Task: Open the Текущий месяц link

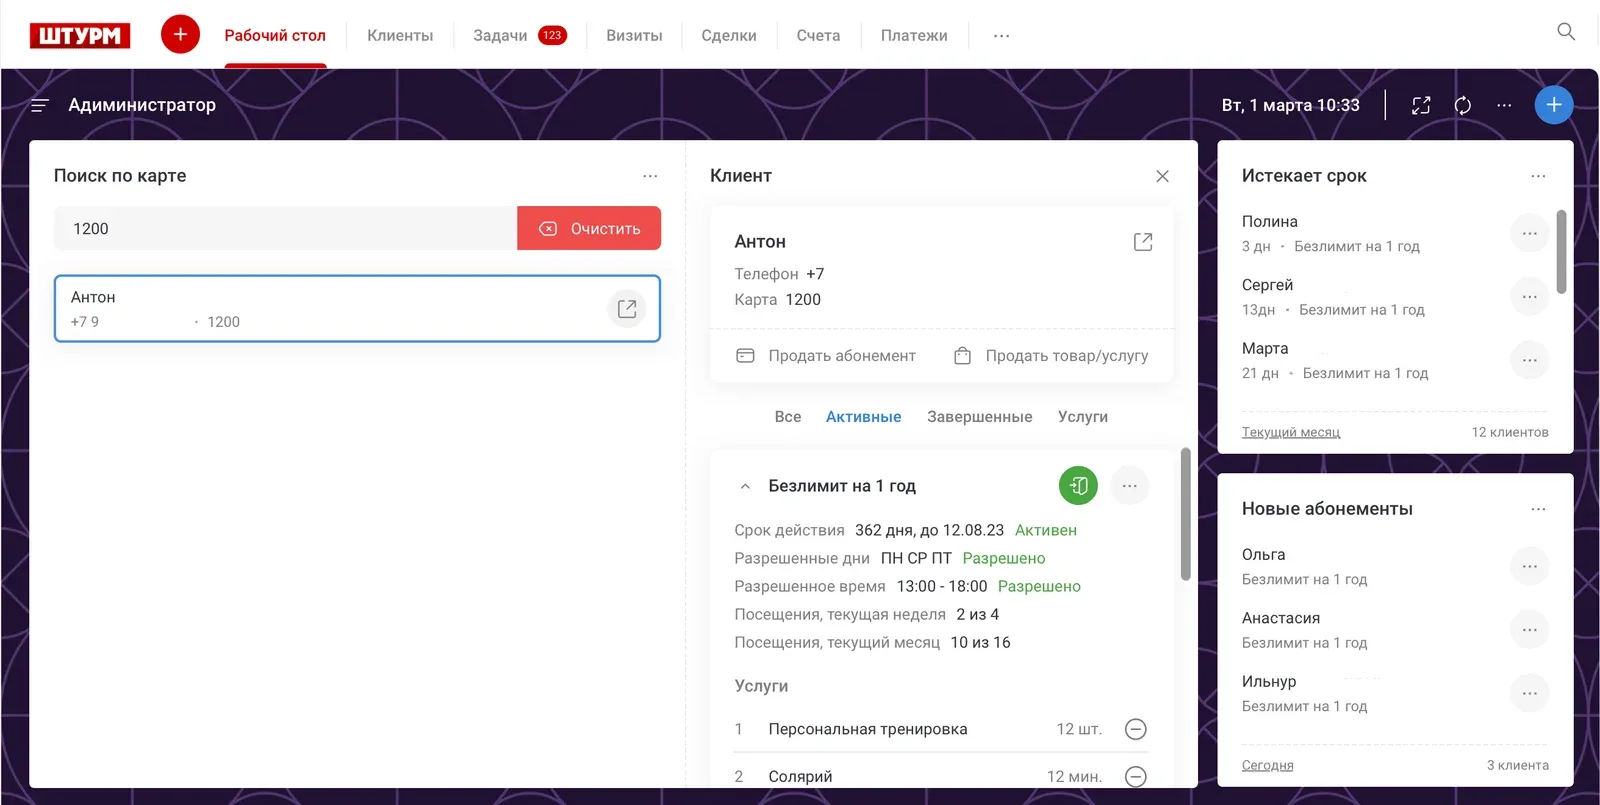Action: pyautogui.click(x=1291, y=432)
